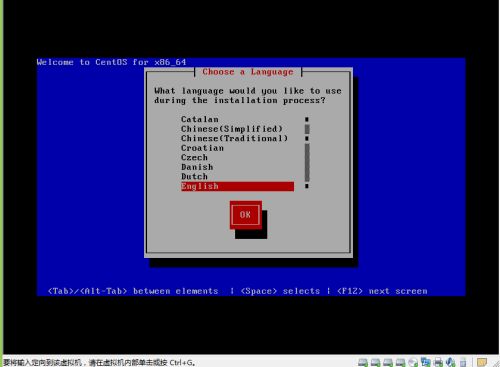Click the network adapter status icon
The image size is (500, 367).
(x=426, y=362)
